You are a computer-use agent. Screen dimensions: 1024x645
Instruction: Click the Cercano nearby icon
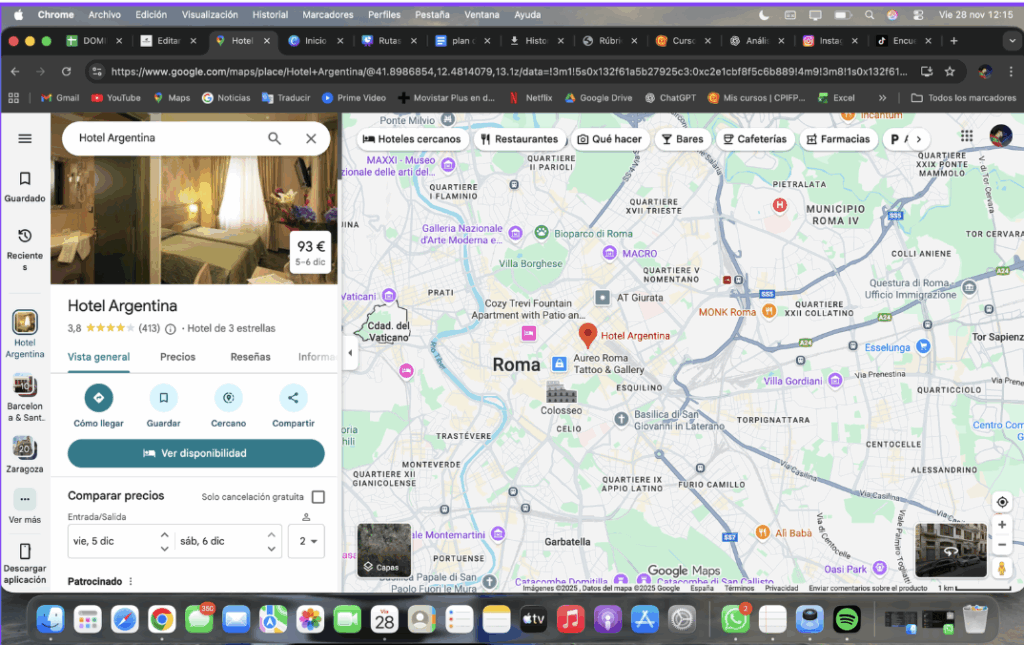click(x=228, y=398)
